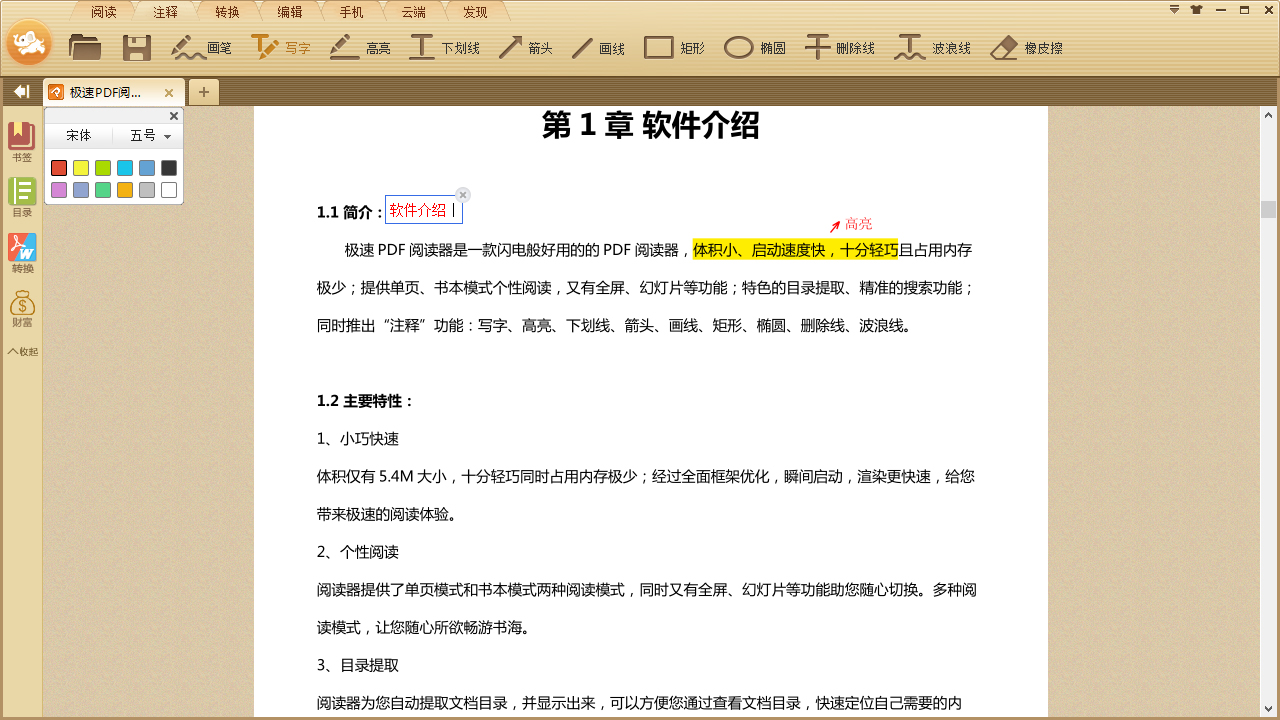Open a new document tab with plus button
The height and width of the screenshot is (720, 1280).
(204, 91)
